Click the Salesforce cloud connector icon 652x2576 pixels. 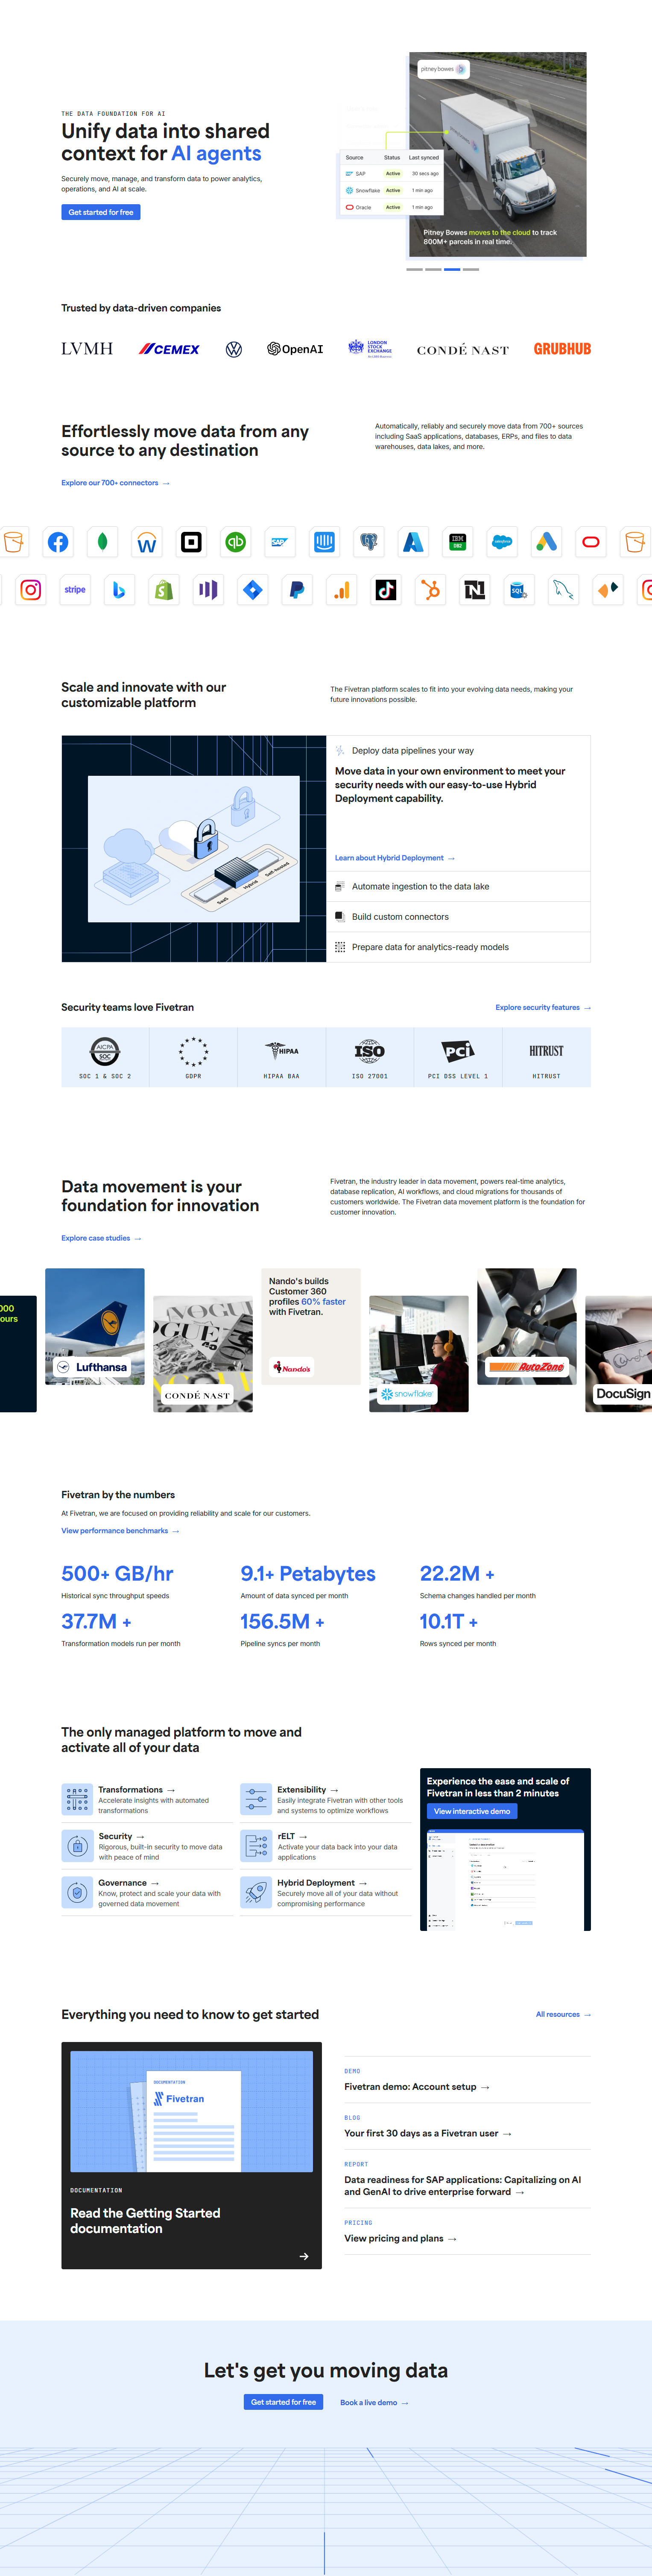coord(502,542)
